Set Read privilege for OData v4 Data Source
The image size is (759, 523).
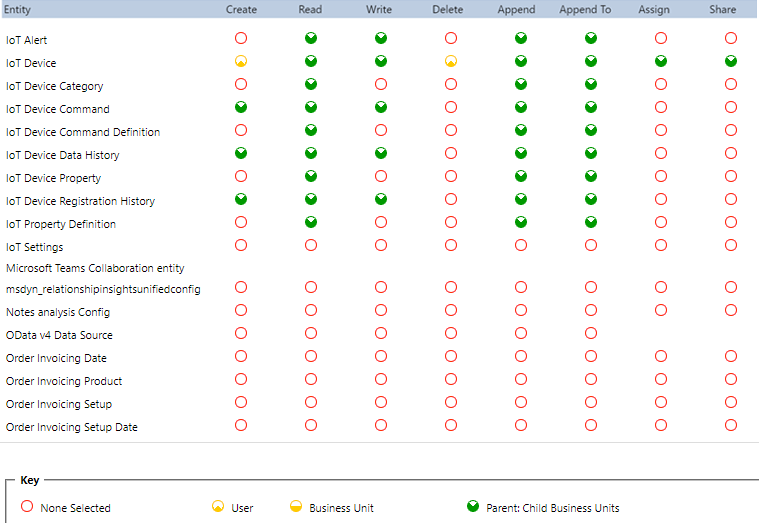(x=311, y=333)
